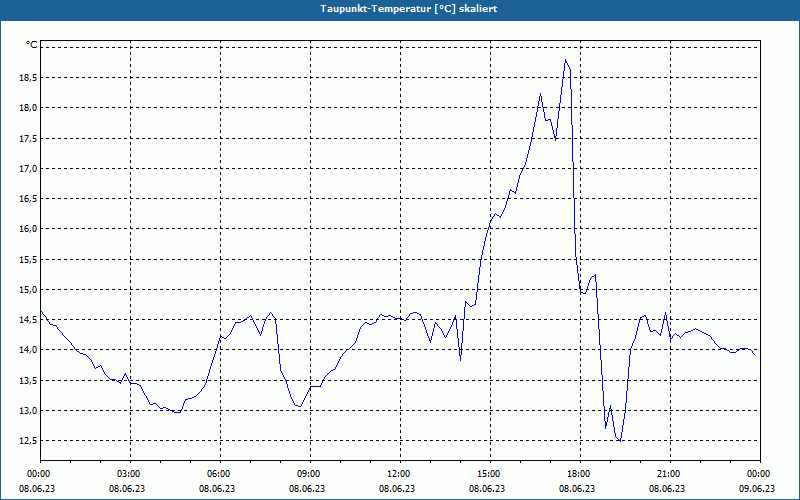Pick the '16,5' y-axis tick label
The image size is (800, 500).
click(29, 198)
